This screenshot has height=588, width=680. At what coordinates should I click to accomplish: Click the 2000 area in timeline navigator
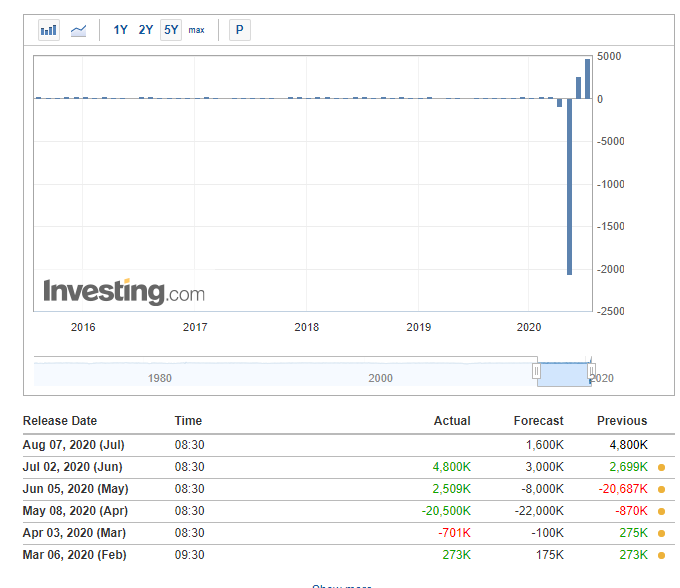click(x=380, y=378)
